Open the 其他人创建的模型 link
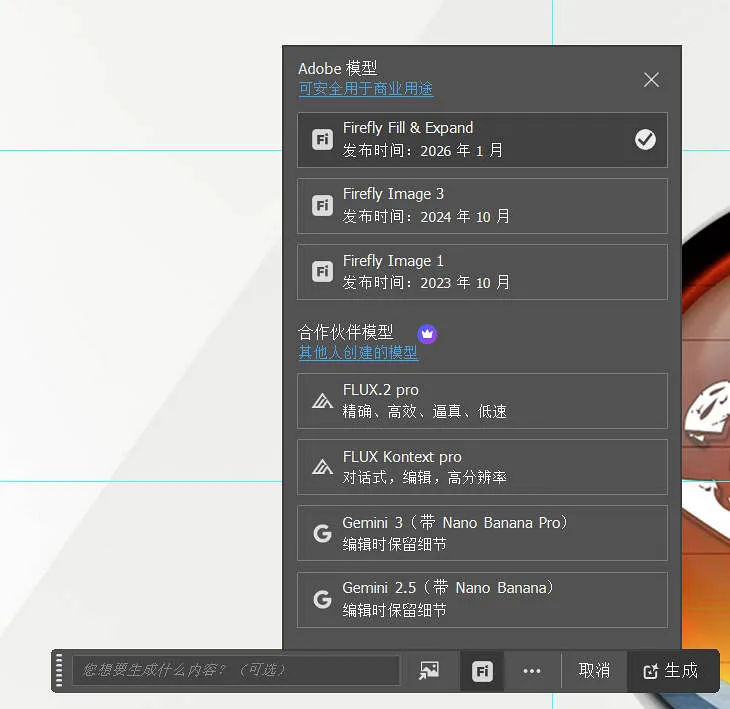The image size is (730, 709). (358, 352)
